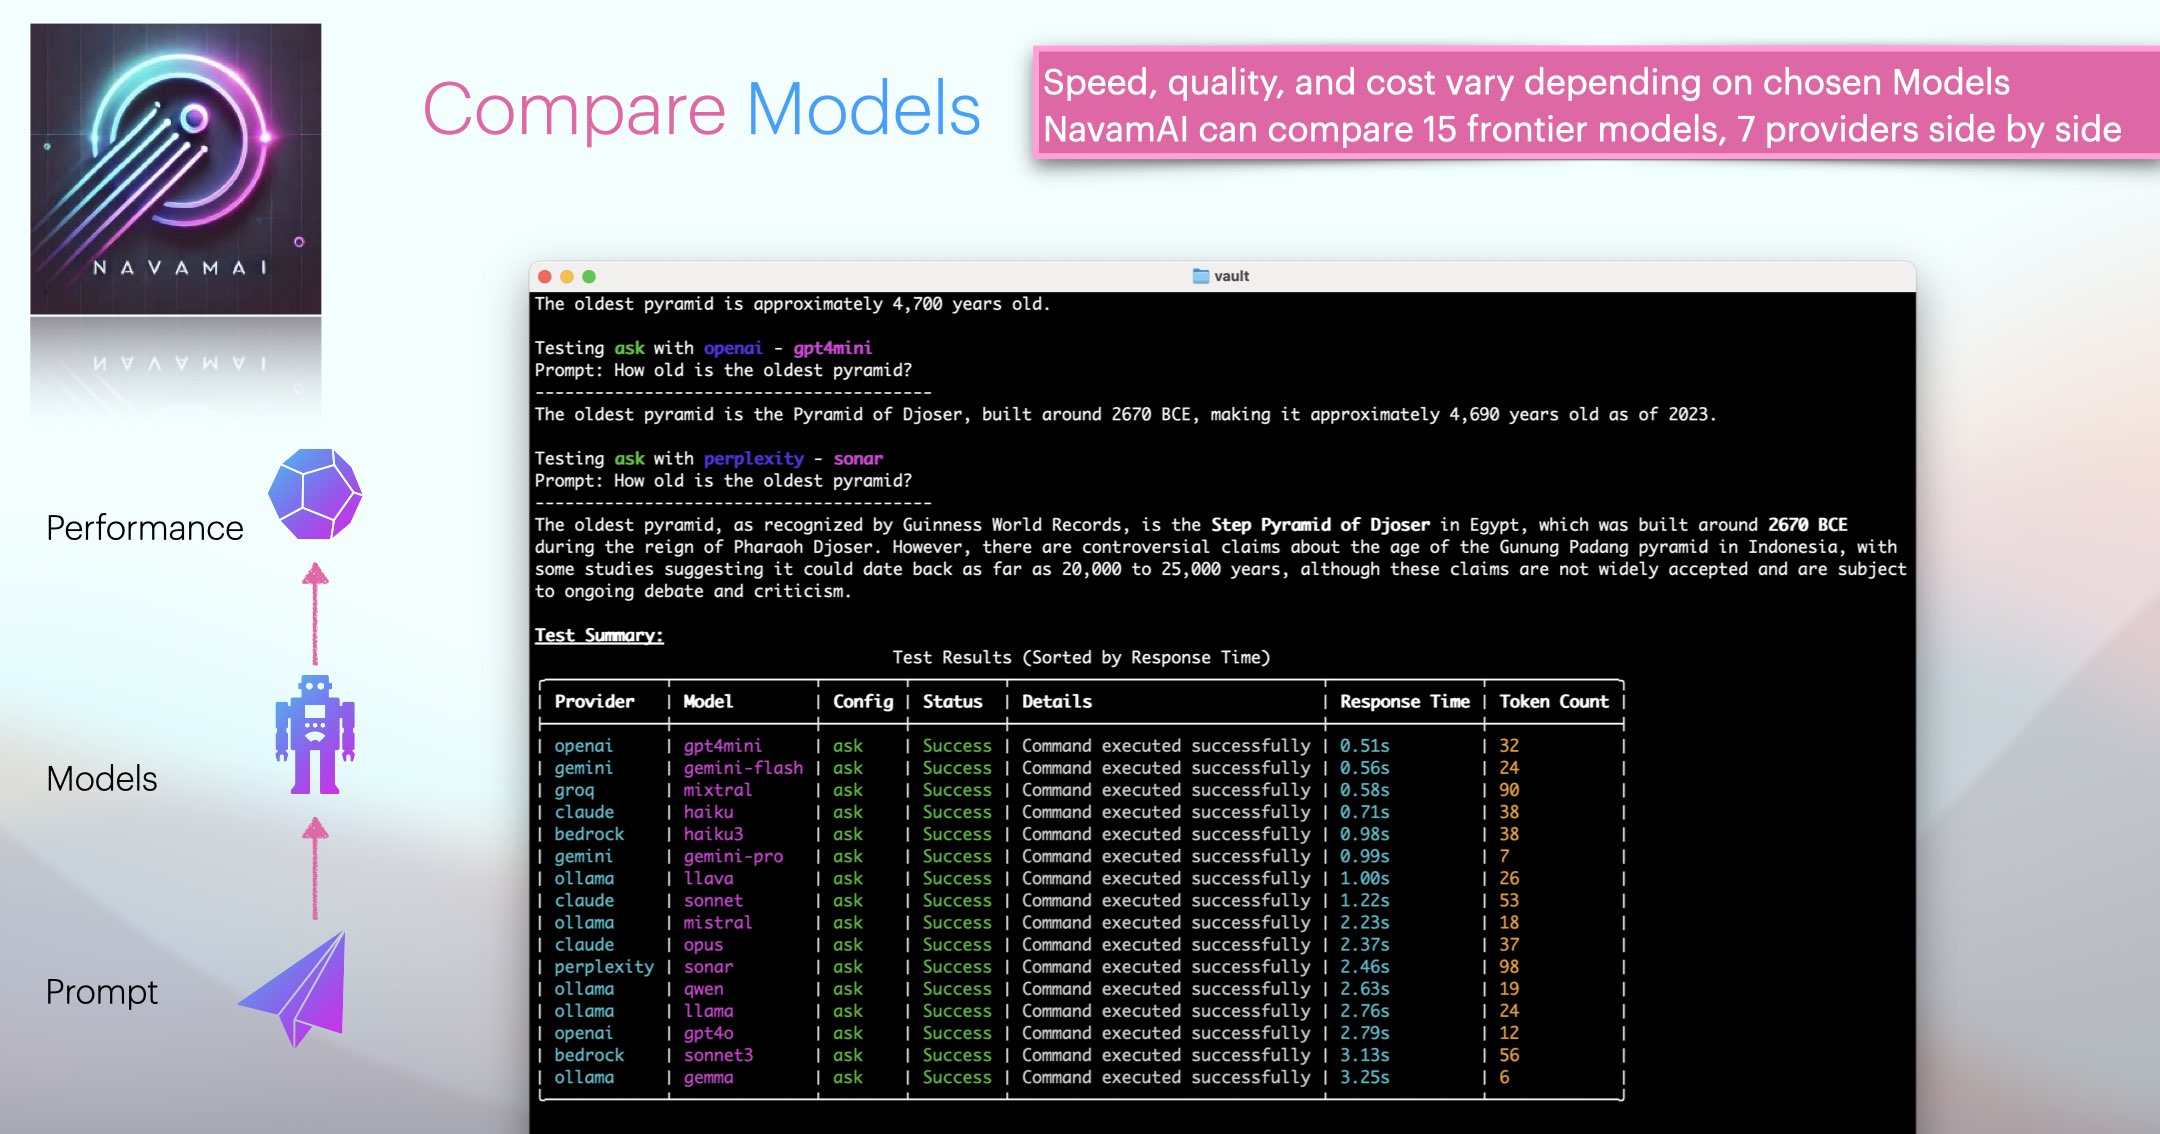This screenshot has height=1134, width=2160.
Task: Click the 'Response Time' column header
Action: coord(1405,701)
